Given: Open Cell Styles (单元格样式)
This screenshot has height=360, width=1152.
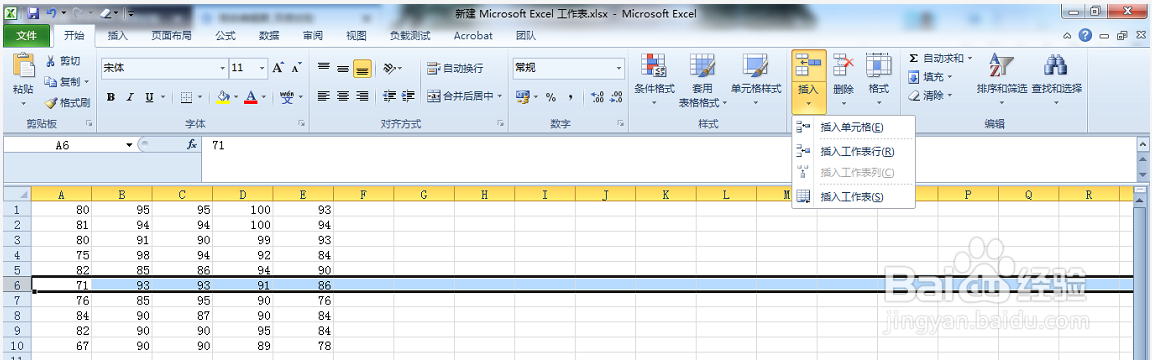Looking at the screenshot, I should tap(755, 80).
